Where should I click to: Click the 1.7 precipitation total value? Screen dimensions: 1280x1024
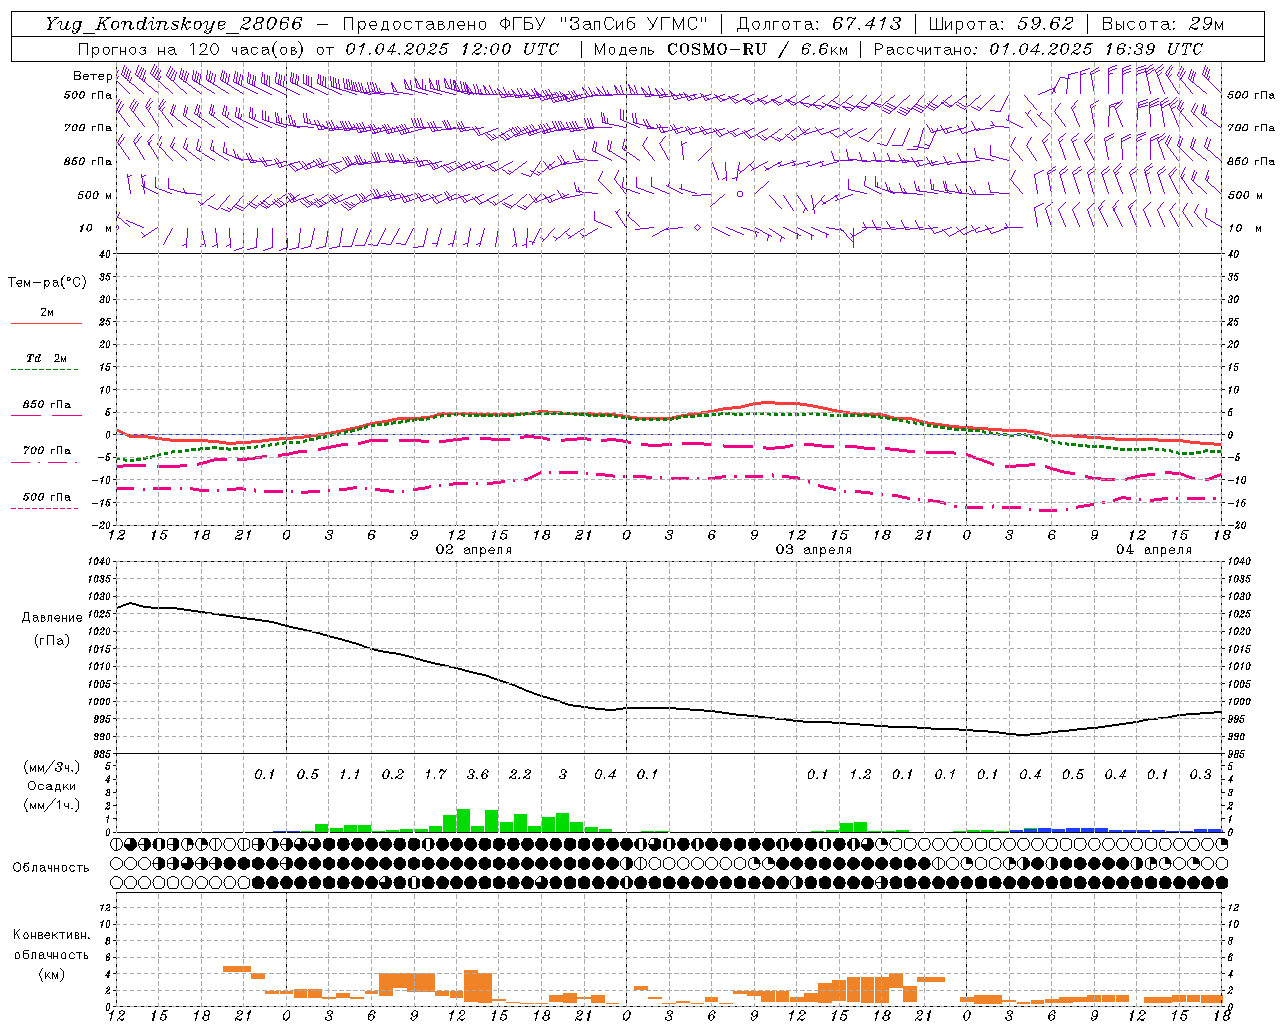pos(435,774)
